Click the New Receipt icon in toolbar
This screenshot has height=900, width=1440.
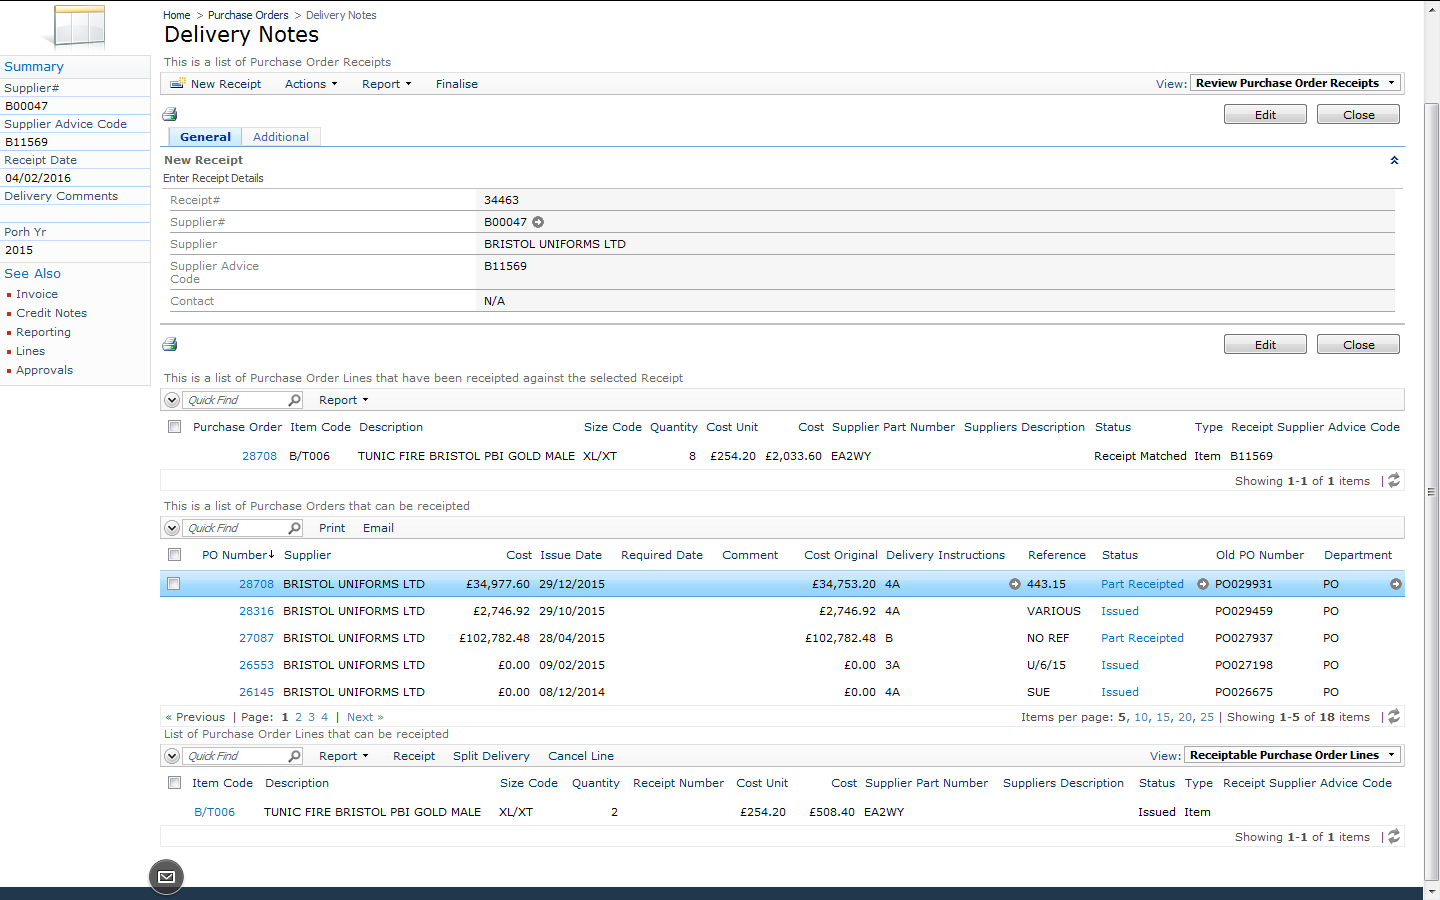(178, 84)
